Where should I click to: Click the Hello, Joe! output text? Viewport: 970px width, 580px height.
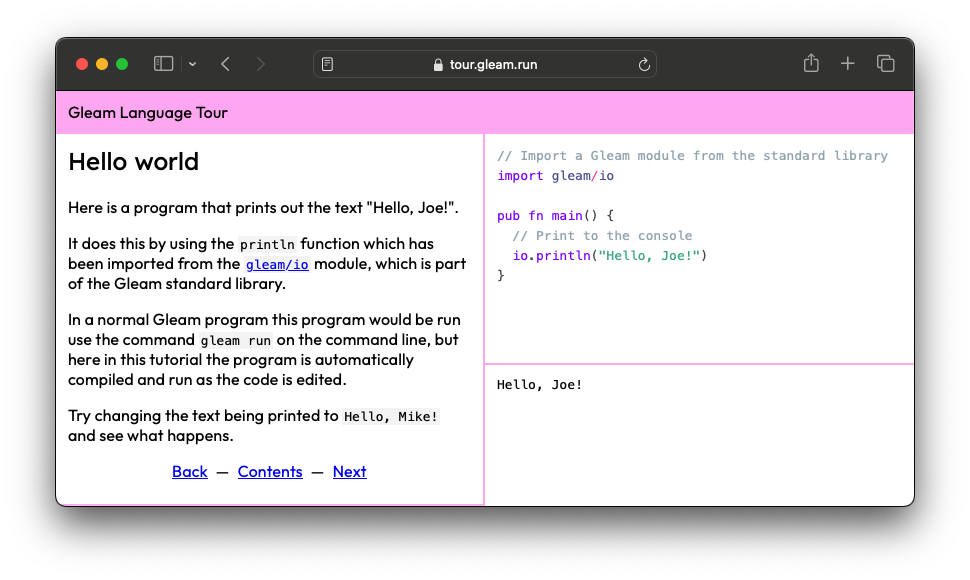click(x=539, y=385)
